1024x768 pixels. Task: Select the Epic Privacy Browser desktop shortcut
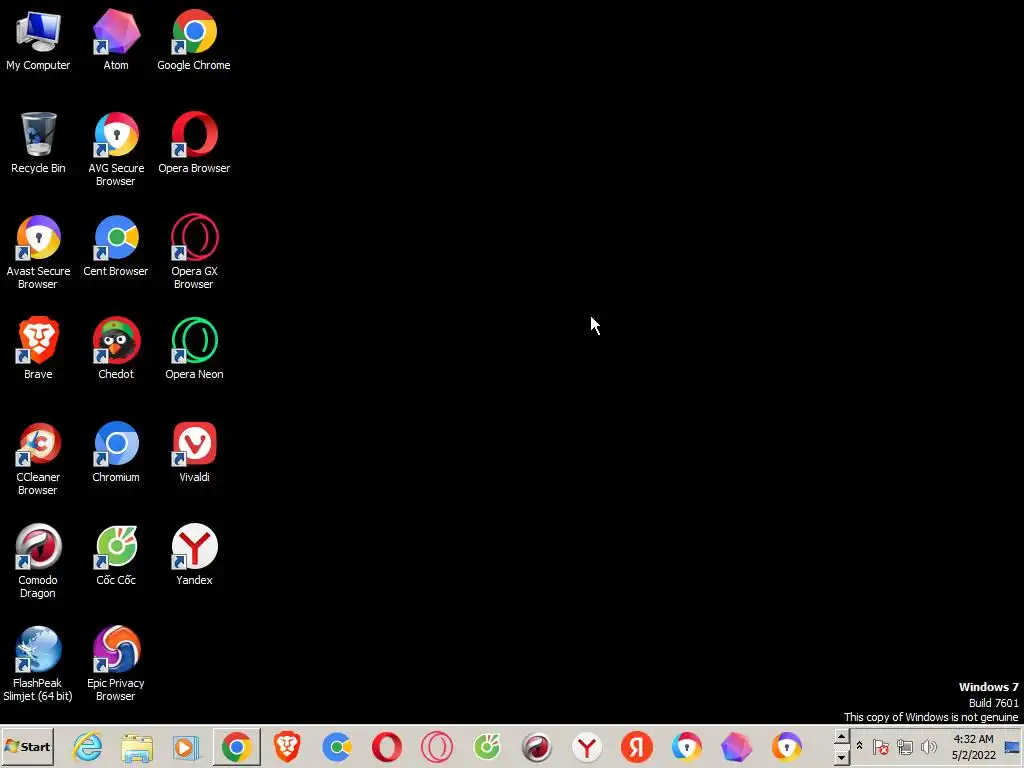[116, 664]
